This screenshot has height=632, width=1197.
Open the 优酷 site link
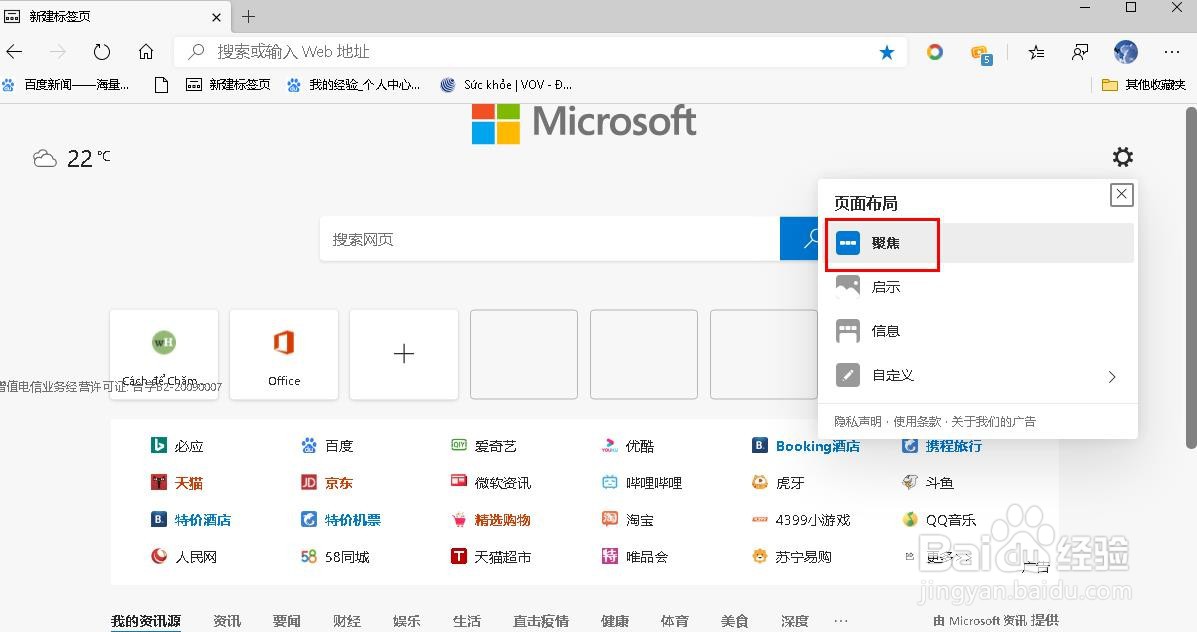coord(628,446)
